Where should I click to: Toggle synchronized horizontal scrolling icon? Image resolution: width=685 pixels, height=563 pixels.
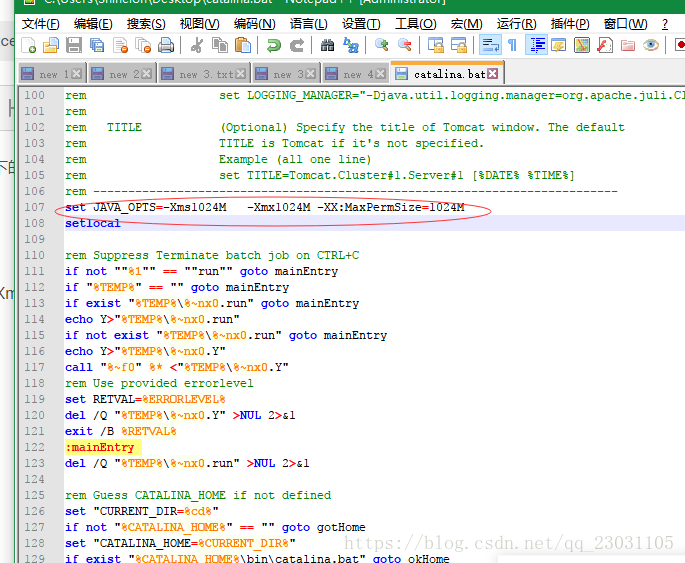(x=459, y=45)
